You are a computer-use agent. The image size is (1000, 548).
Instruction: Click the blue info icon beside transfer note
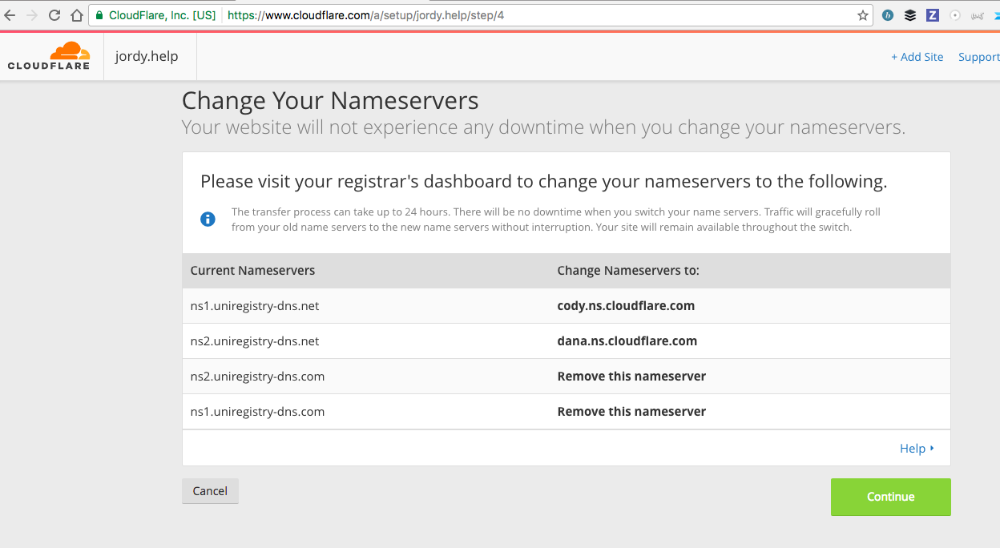click(x=208, y=219)
